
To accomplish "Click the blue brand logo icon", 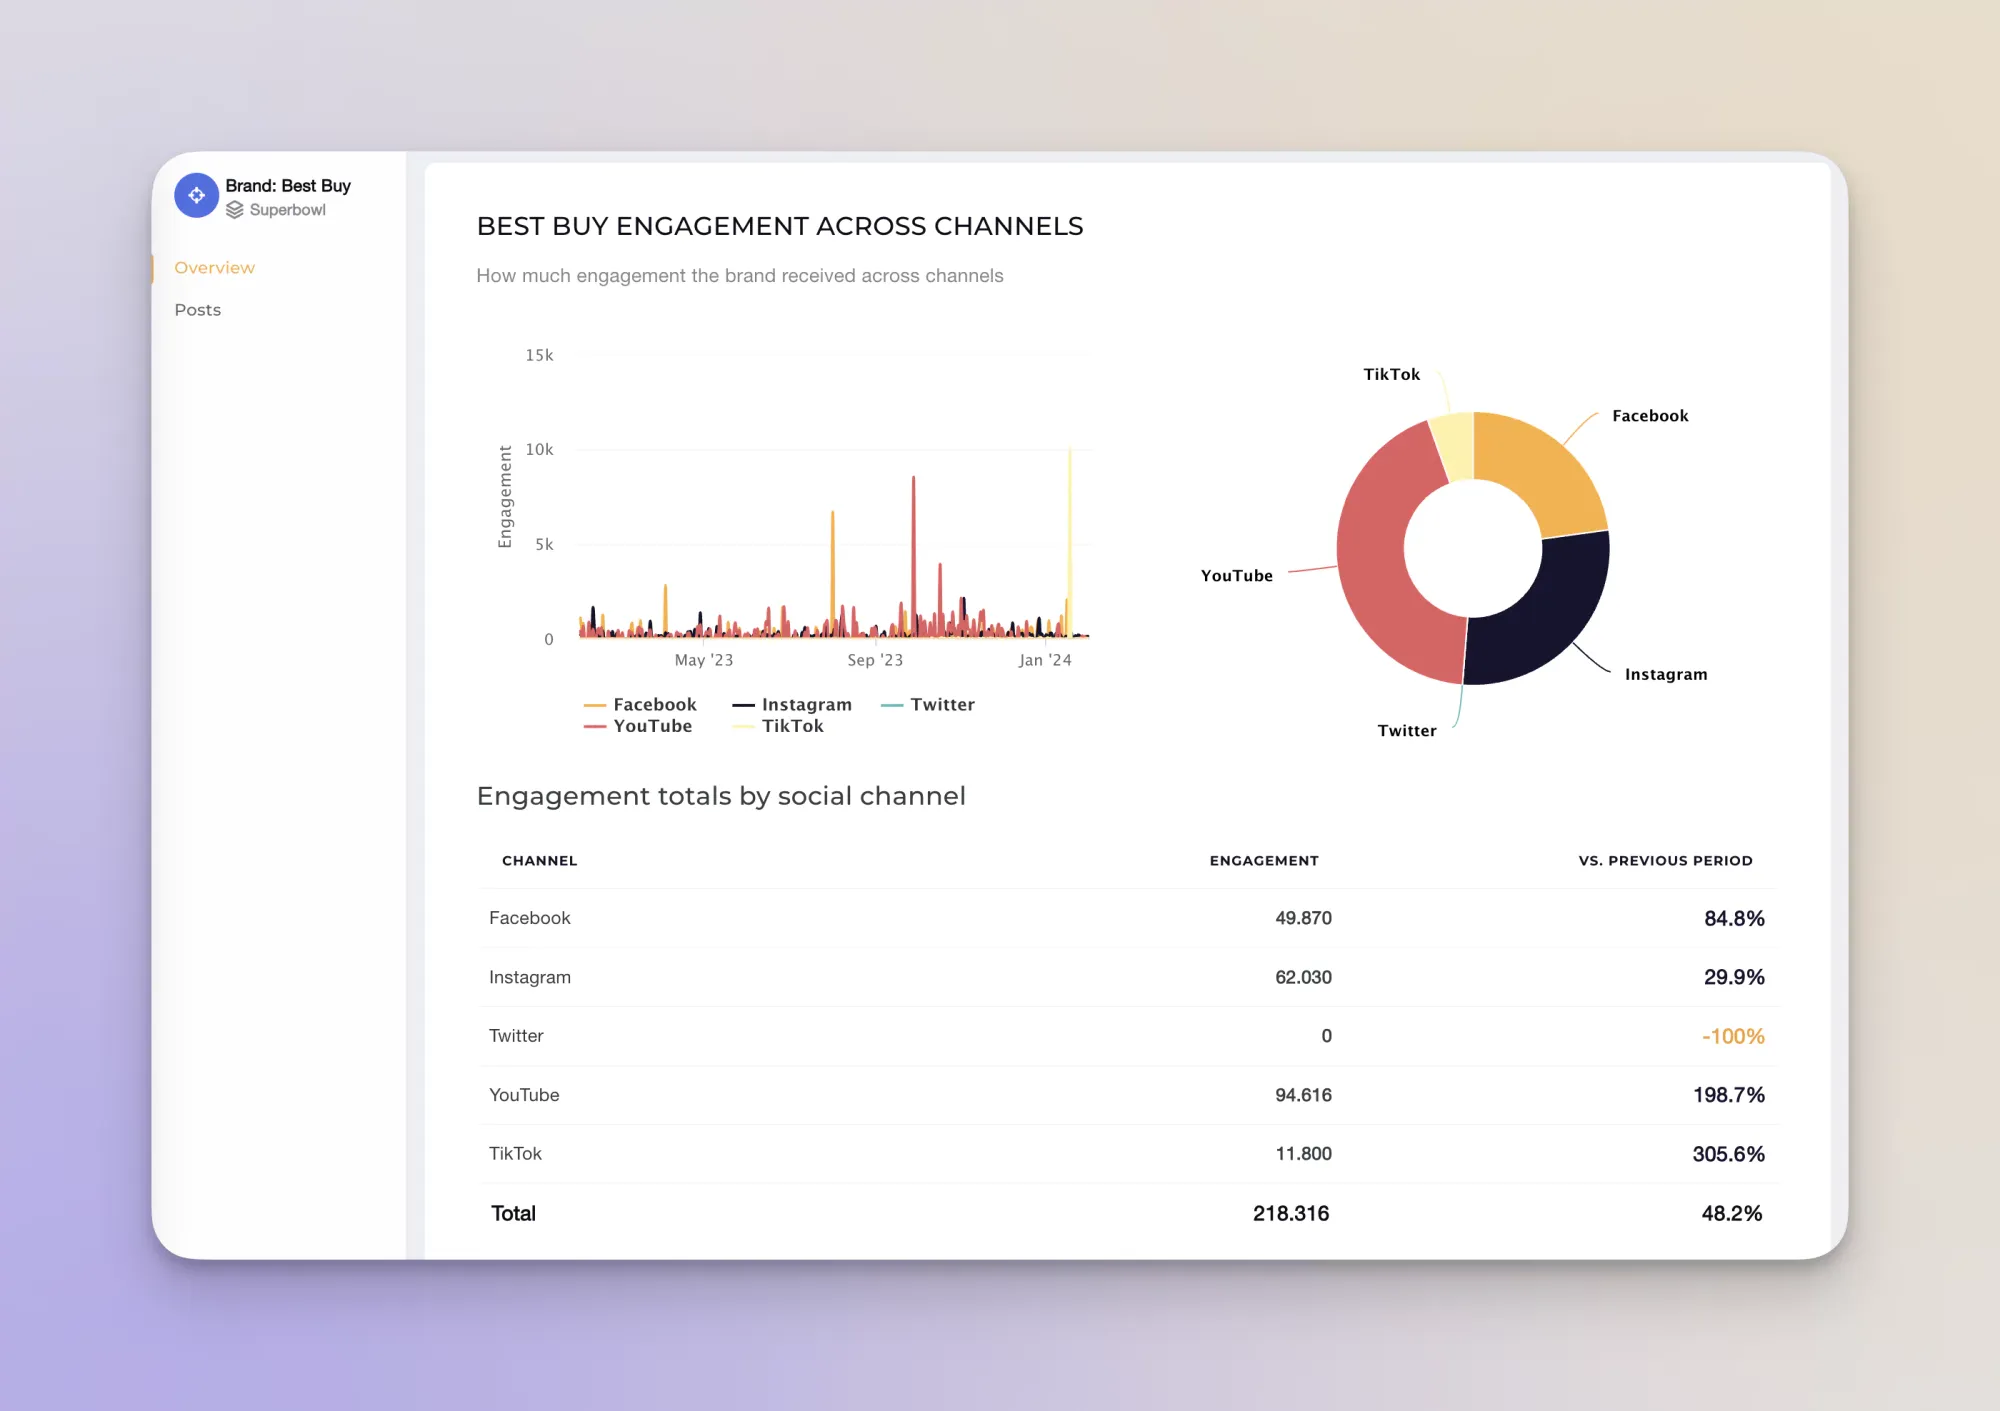I will 196,196.
